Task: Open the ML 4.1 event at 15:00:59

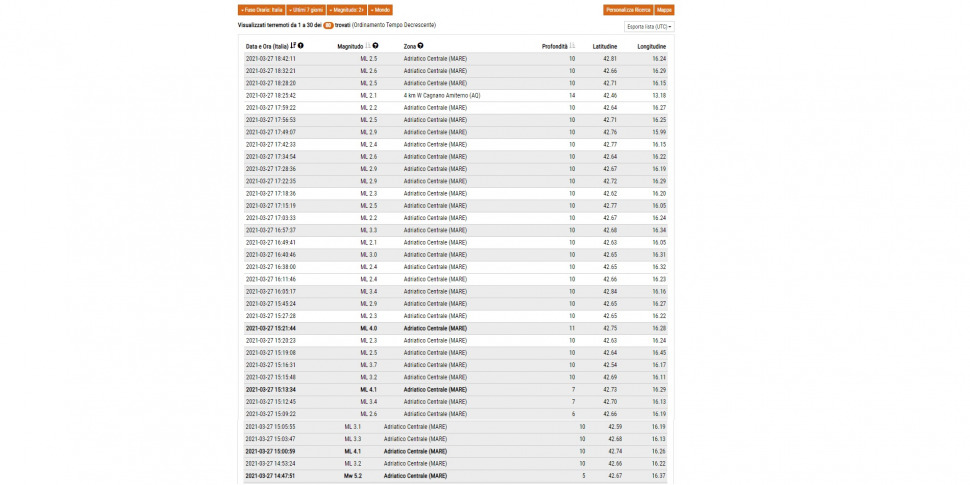Action: point(455,451)
